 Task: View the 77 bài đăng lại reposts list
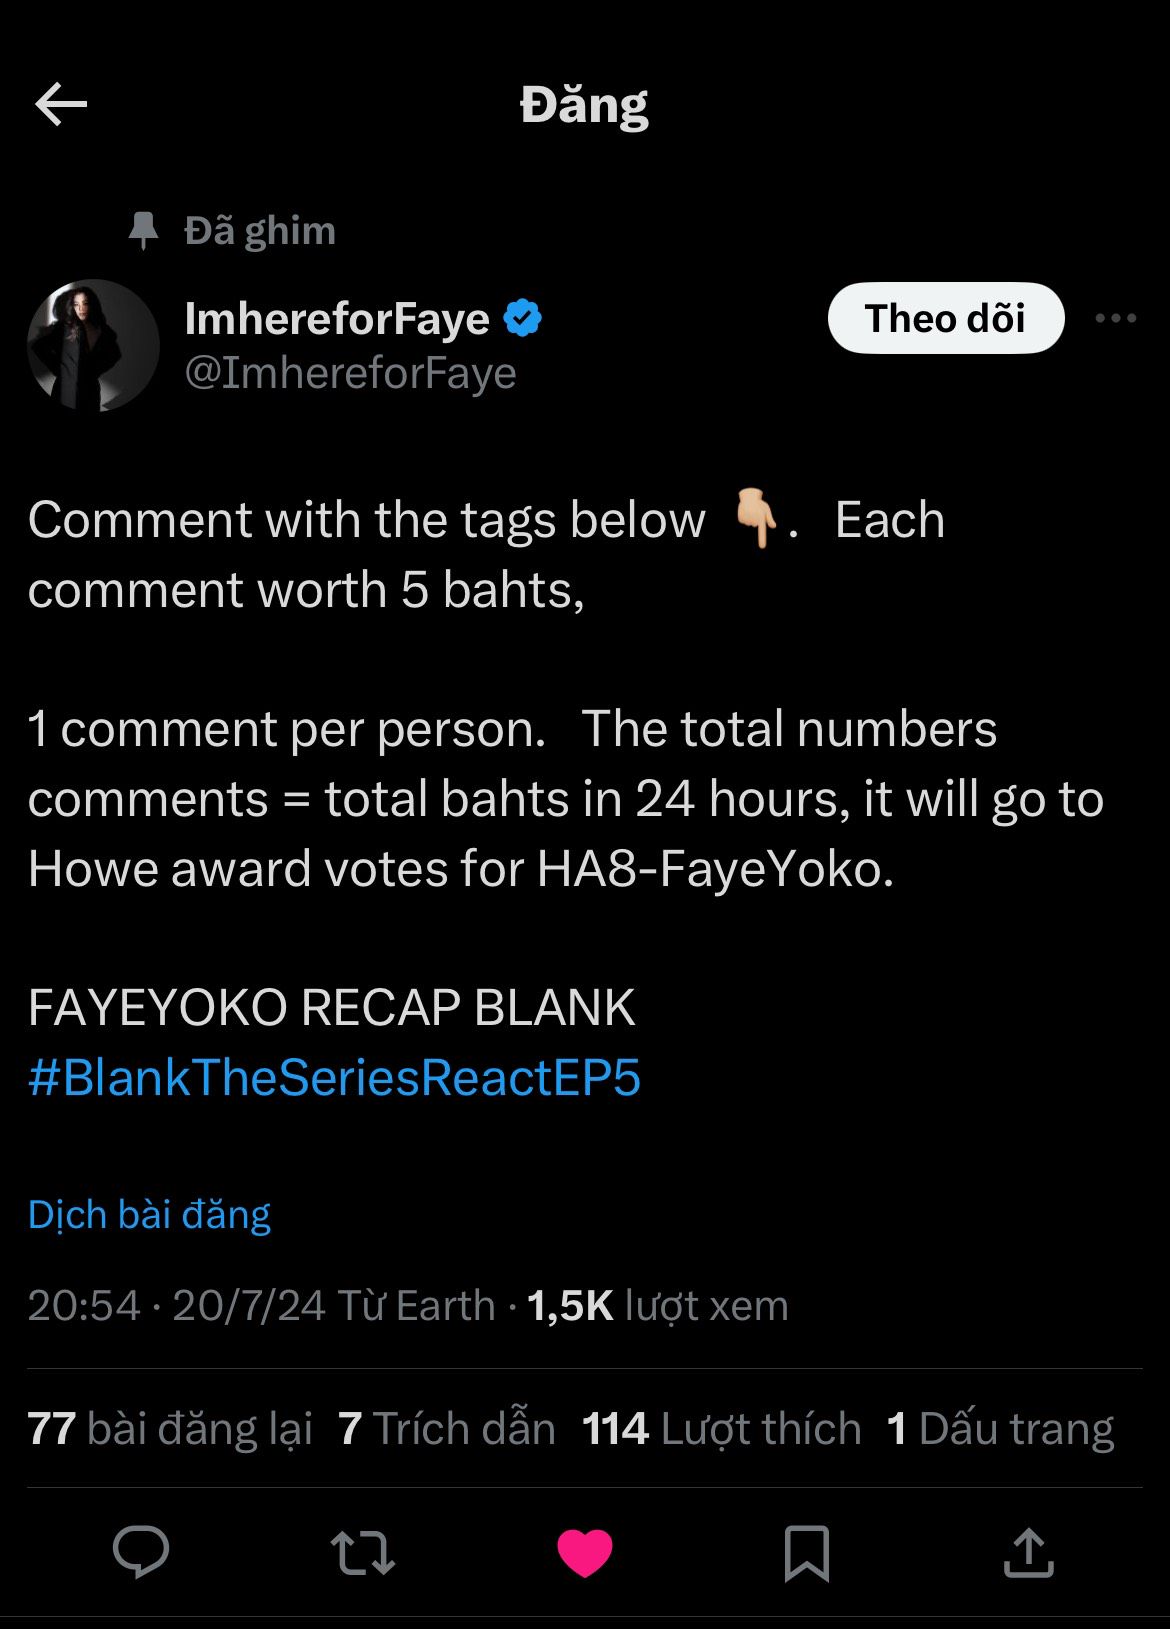170,1428
